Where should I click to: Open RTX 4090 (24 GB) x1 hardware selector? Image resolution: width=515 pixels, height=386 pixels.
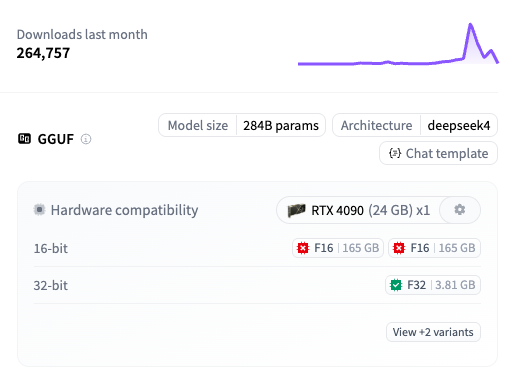coord(359,210)
